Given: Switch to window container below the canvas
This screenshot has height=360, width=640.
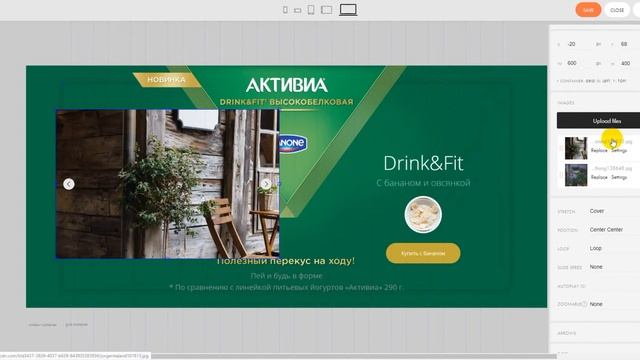Looking at the screenshot, I should 42,324.
